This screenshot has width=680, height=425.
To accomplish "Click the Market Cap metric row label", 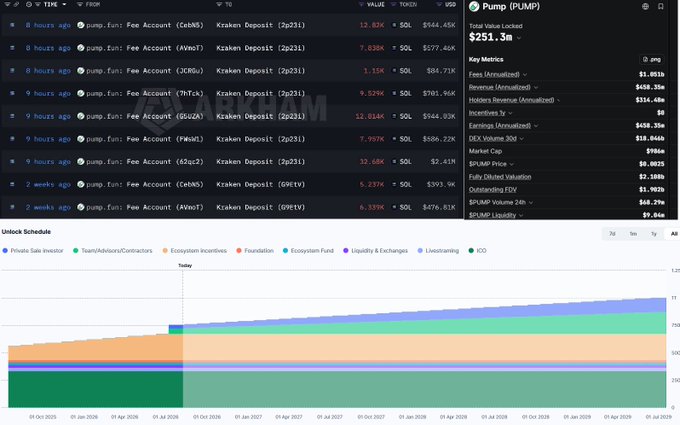I will point(485,151).
